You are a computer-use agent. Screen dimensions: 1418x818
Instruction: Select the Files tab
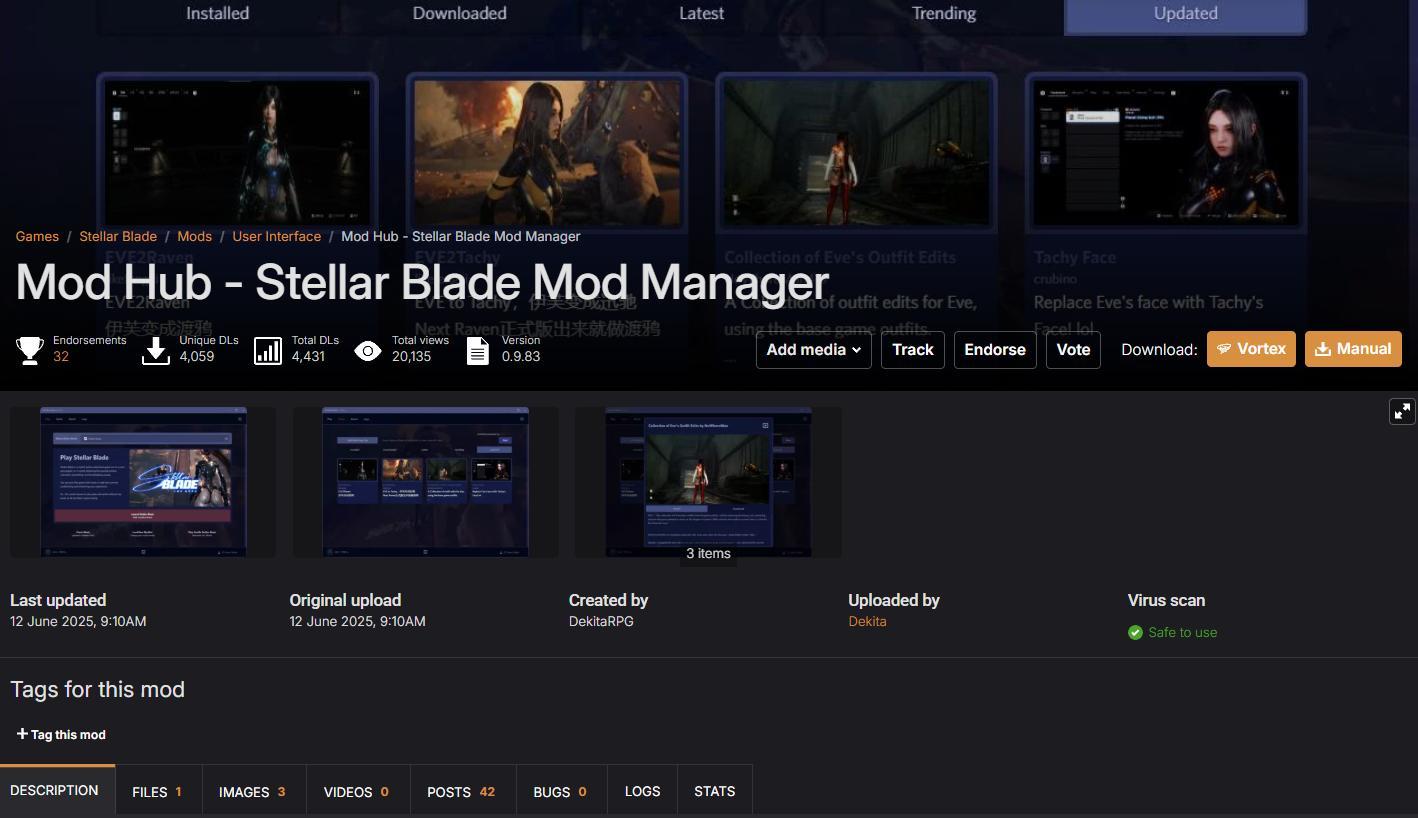click(156, 790)
